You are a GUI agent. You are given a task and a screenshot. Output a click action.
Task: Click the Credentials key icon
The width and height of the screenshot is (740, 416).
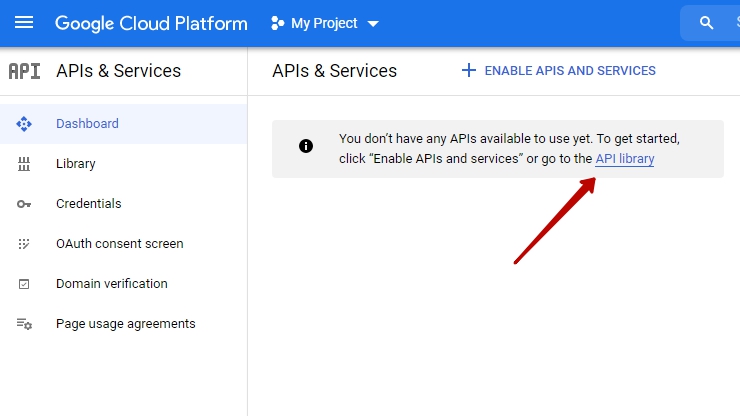click(24, 204)
